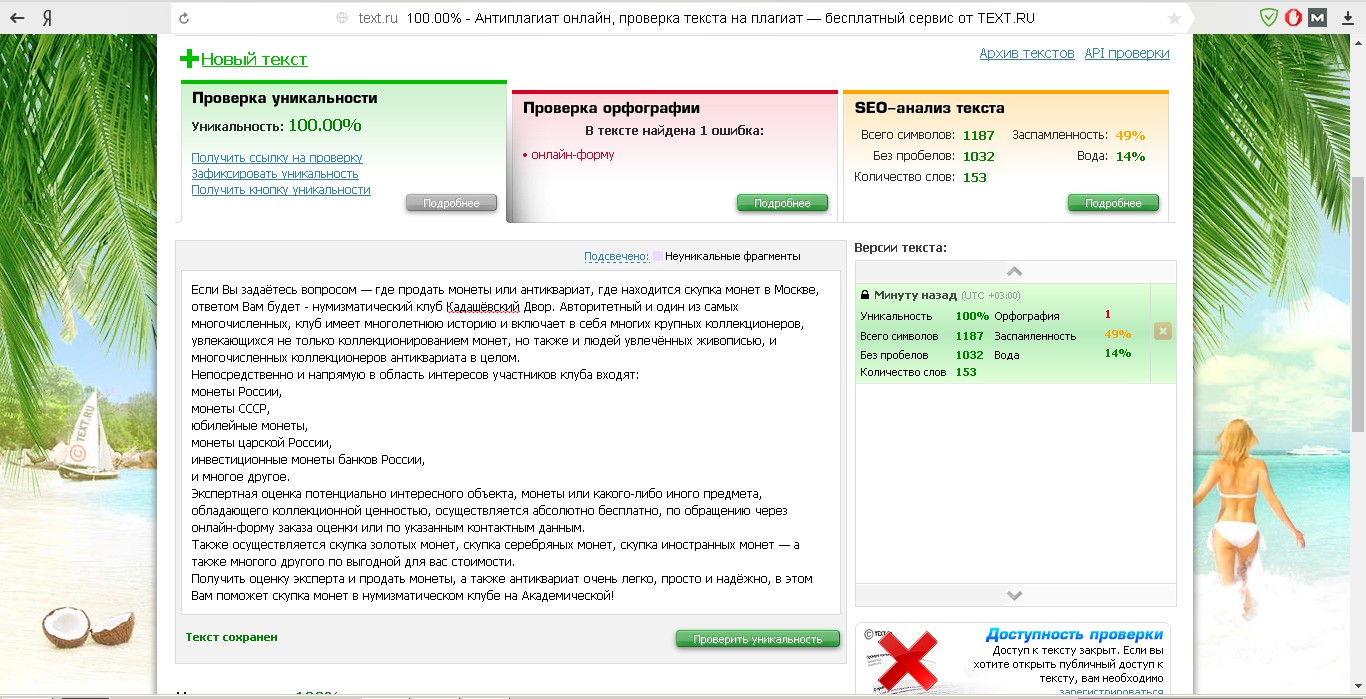The width and height of the screenshot is (1366, 699).
Task: Click the lock icon on saved version
Action: pos(864,295)
